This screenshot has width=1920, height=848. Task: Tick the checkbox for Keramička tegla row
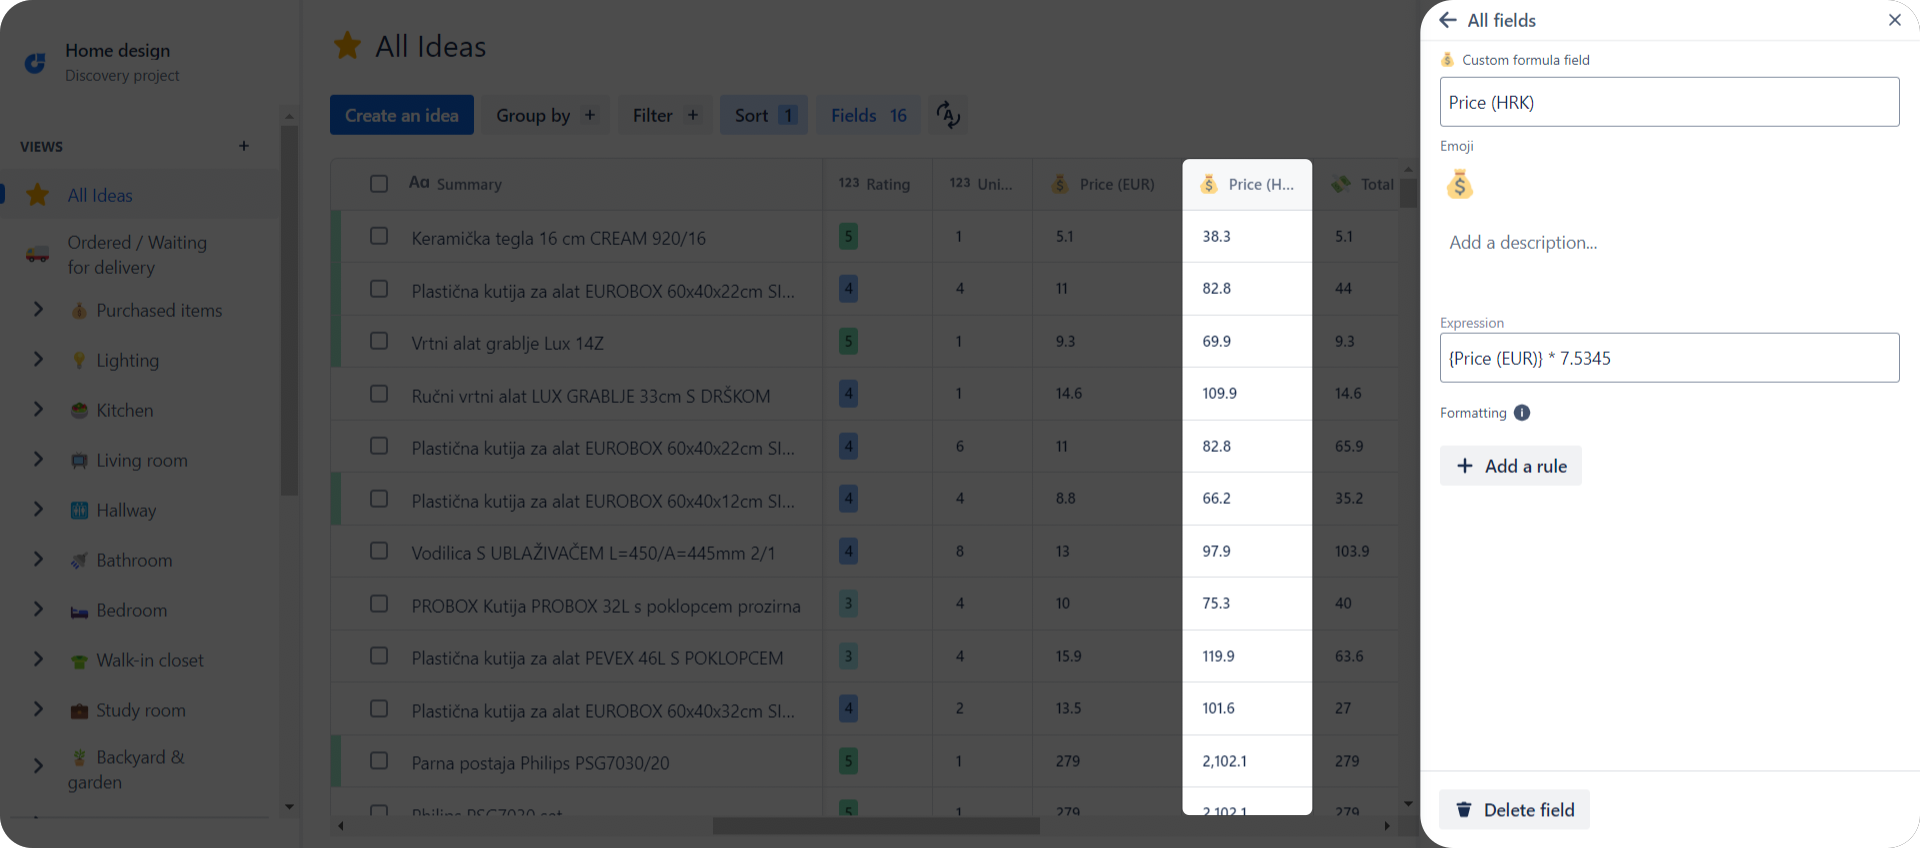[379, 236]
